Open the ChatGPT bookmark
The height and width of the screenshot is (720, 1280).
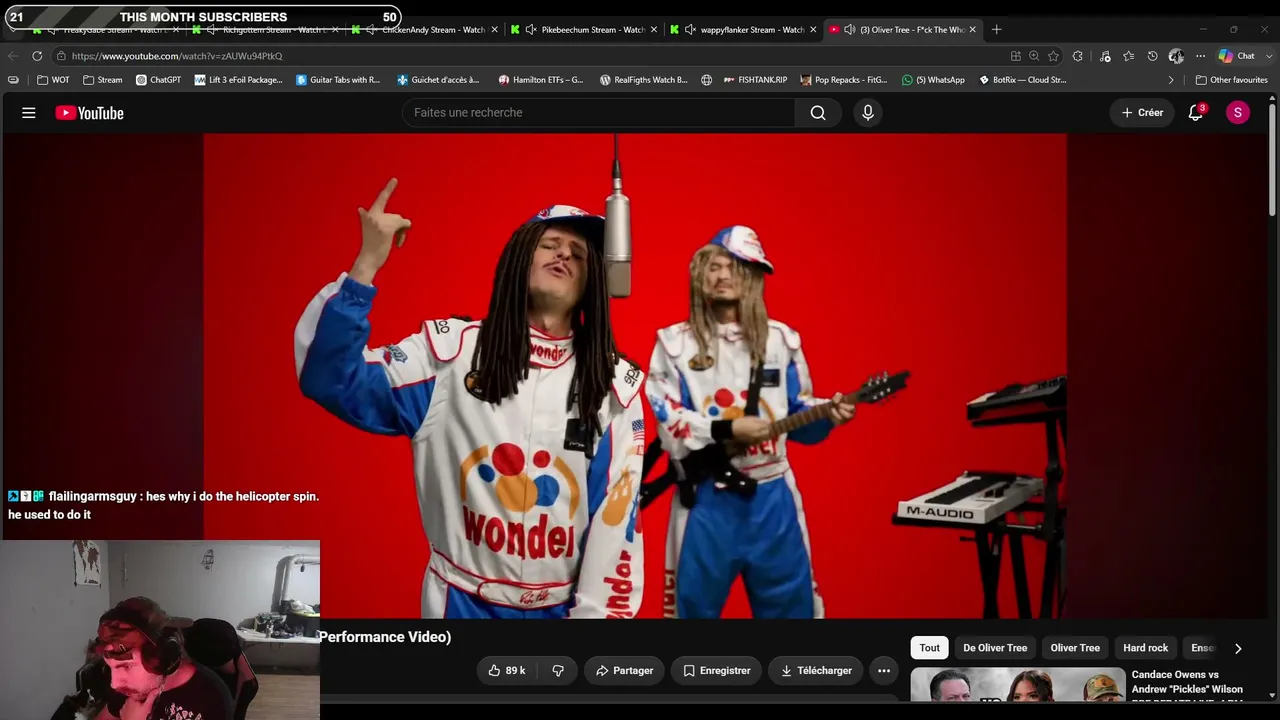(x=158, y=80)
